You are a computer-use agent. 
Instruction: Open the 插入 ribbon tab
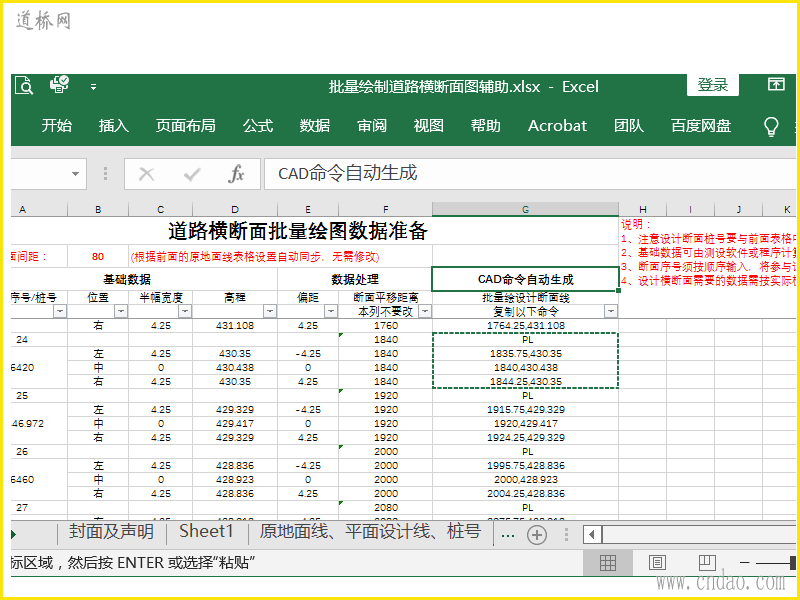tap(114, 126)
